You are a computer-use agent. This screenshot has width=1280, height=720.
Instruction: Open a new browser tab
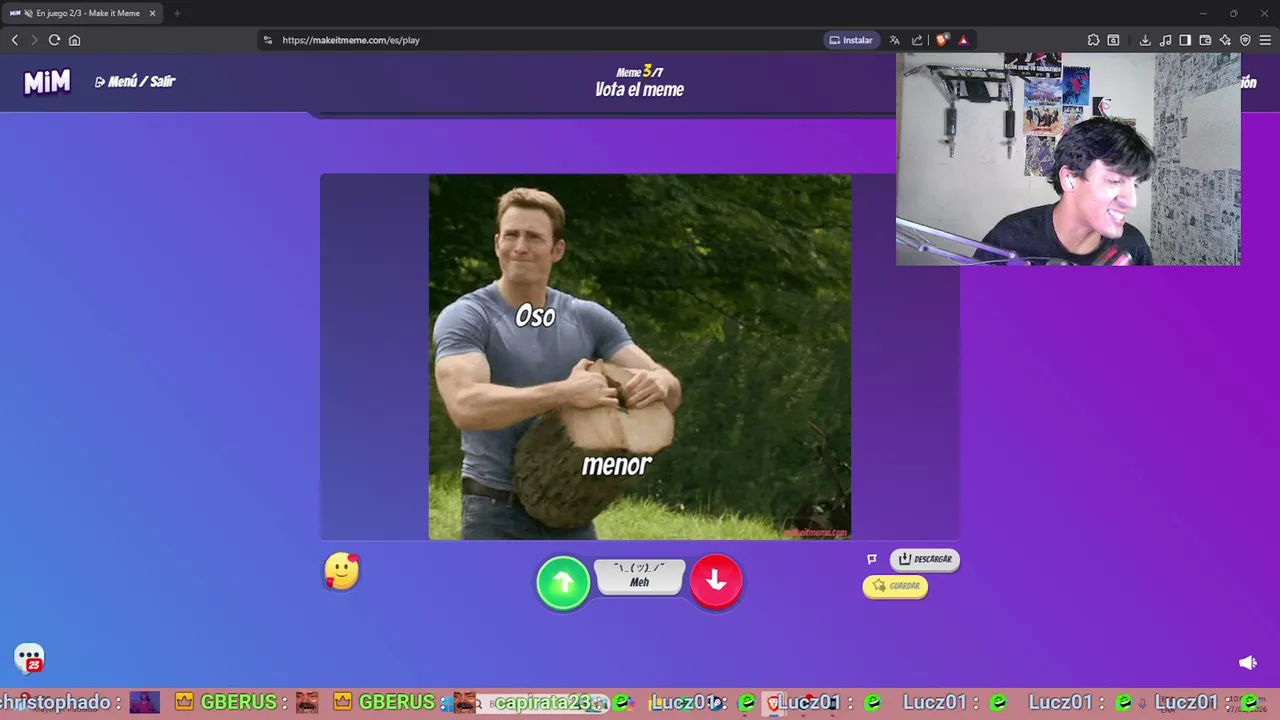pos(177,13)
